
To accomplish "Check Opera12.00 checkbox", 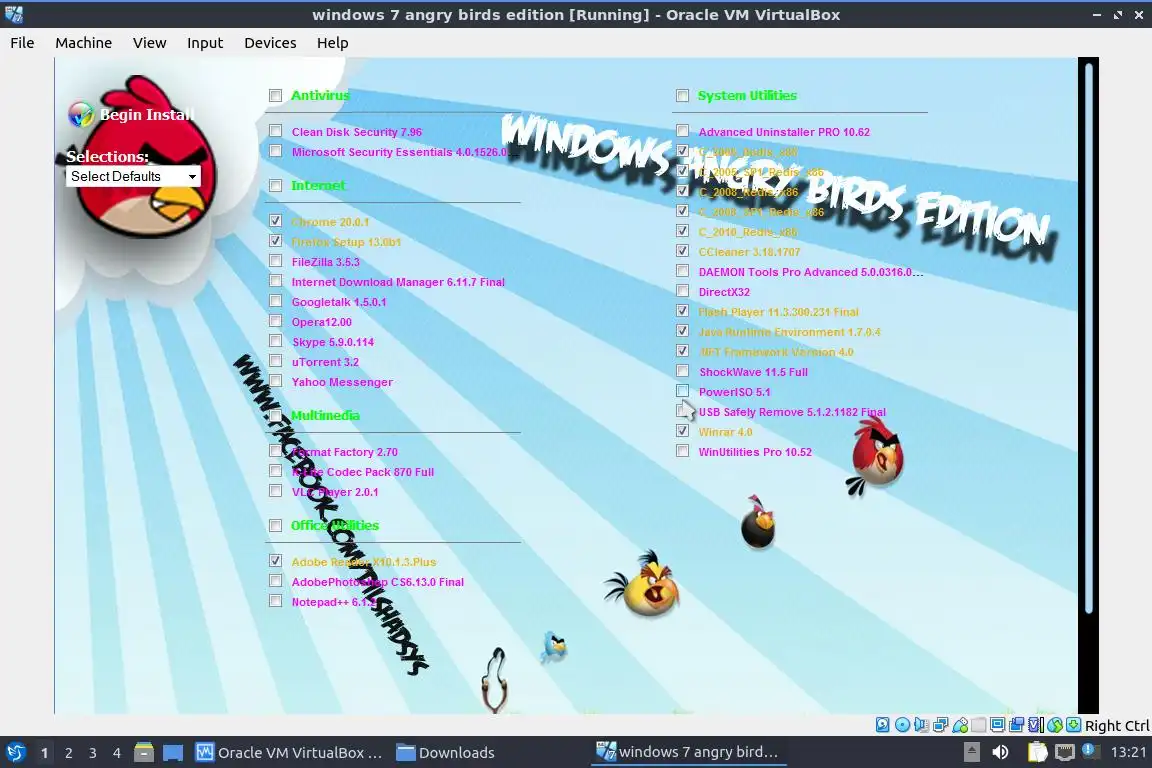I will 276,320.
